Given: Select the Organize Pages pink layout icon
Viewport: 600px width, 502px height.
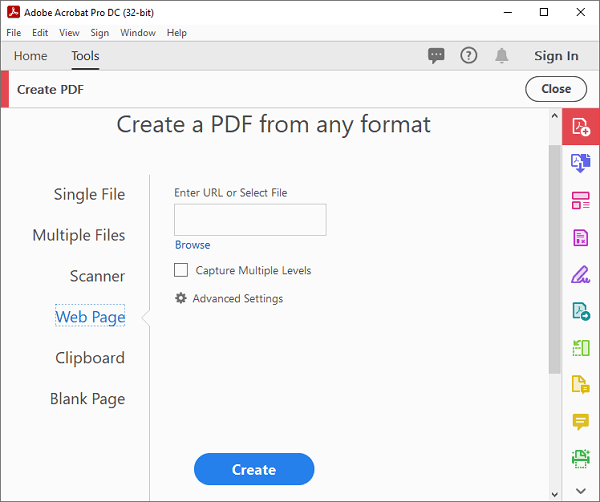Looking at the screenshot, I should [580, 200].
